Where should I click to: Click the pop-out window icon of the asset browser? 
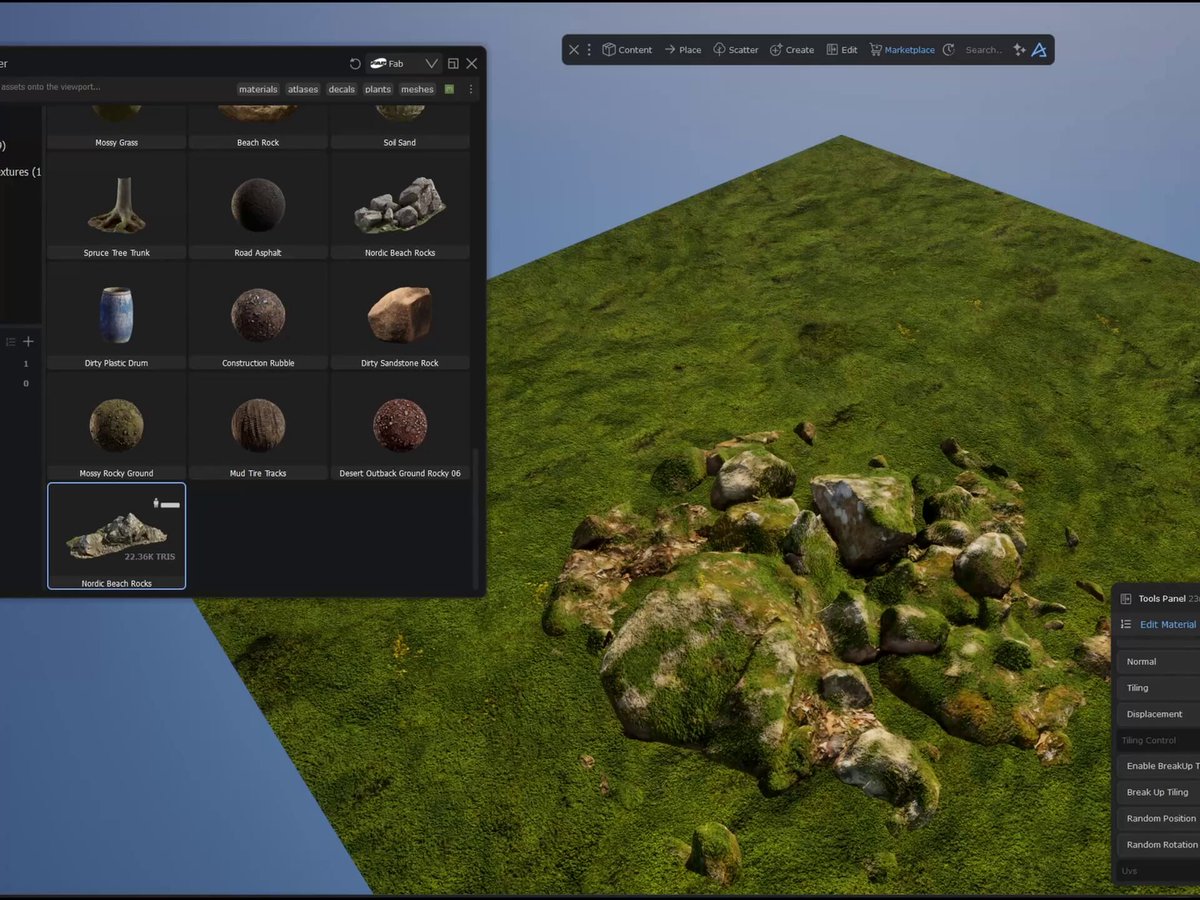click(453, 64)
